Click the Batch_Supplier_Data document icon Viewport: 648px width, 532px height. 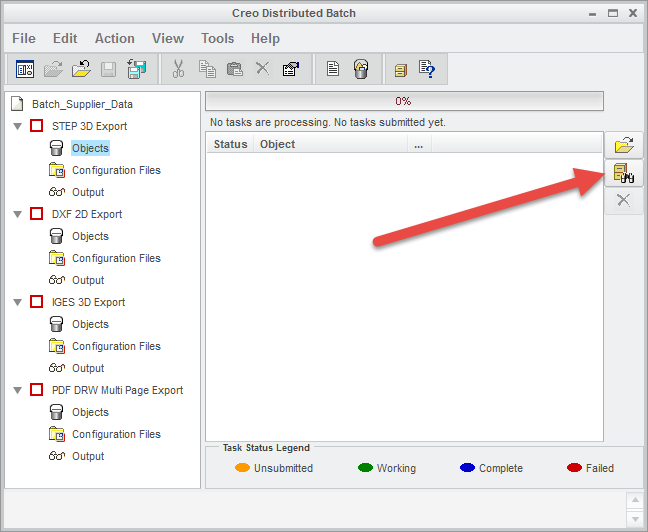[17, 104]
